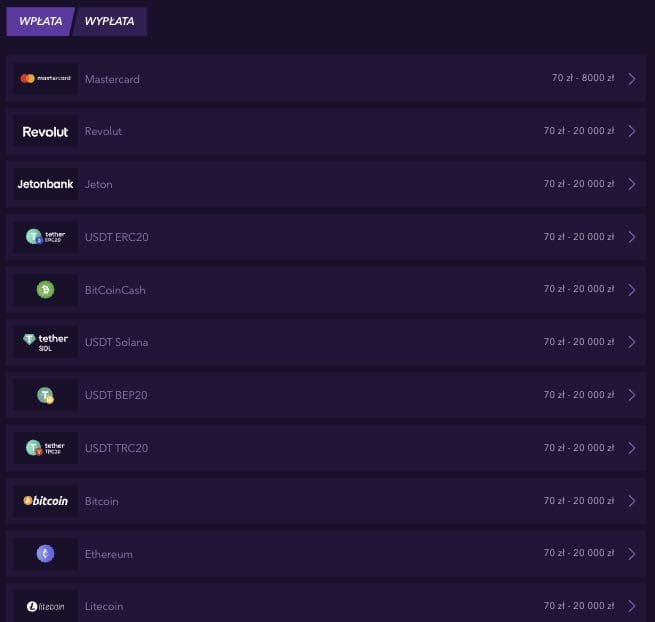Click the Mastercard logo icon
The image size is (655, 622).
pyautogui.click(x=45, y=79)
